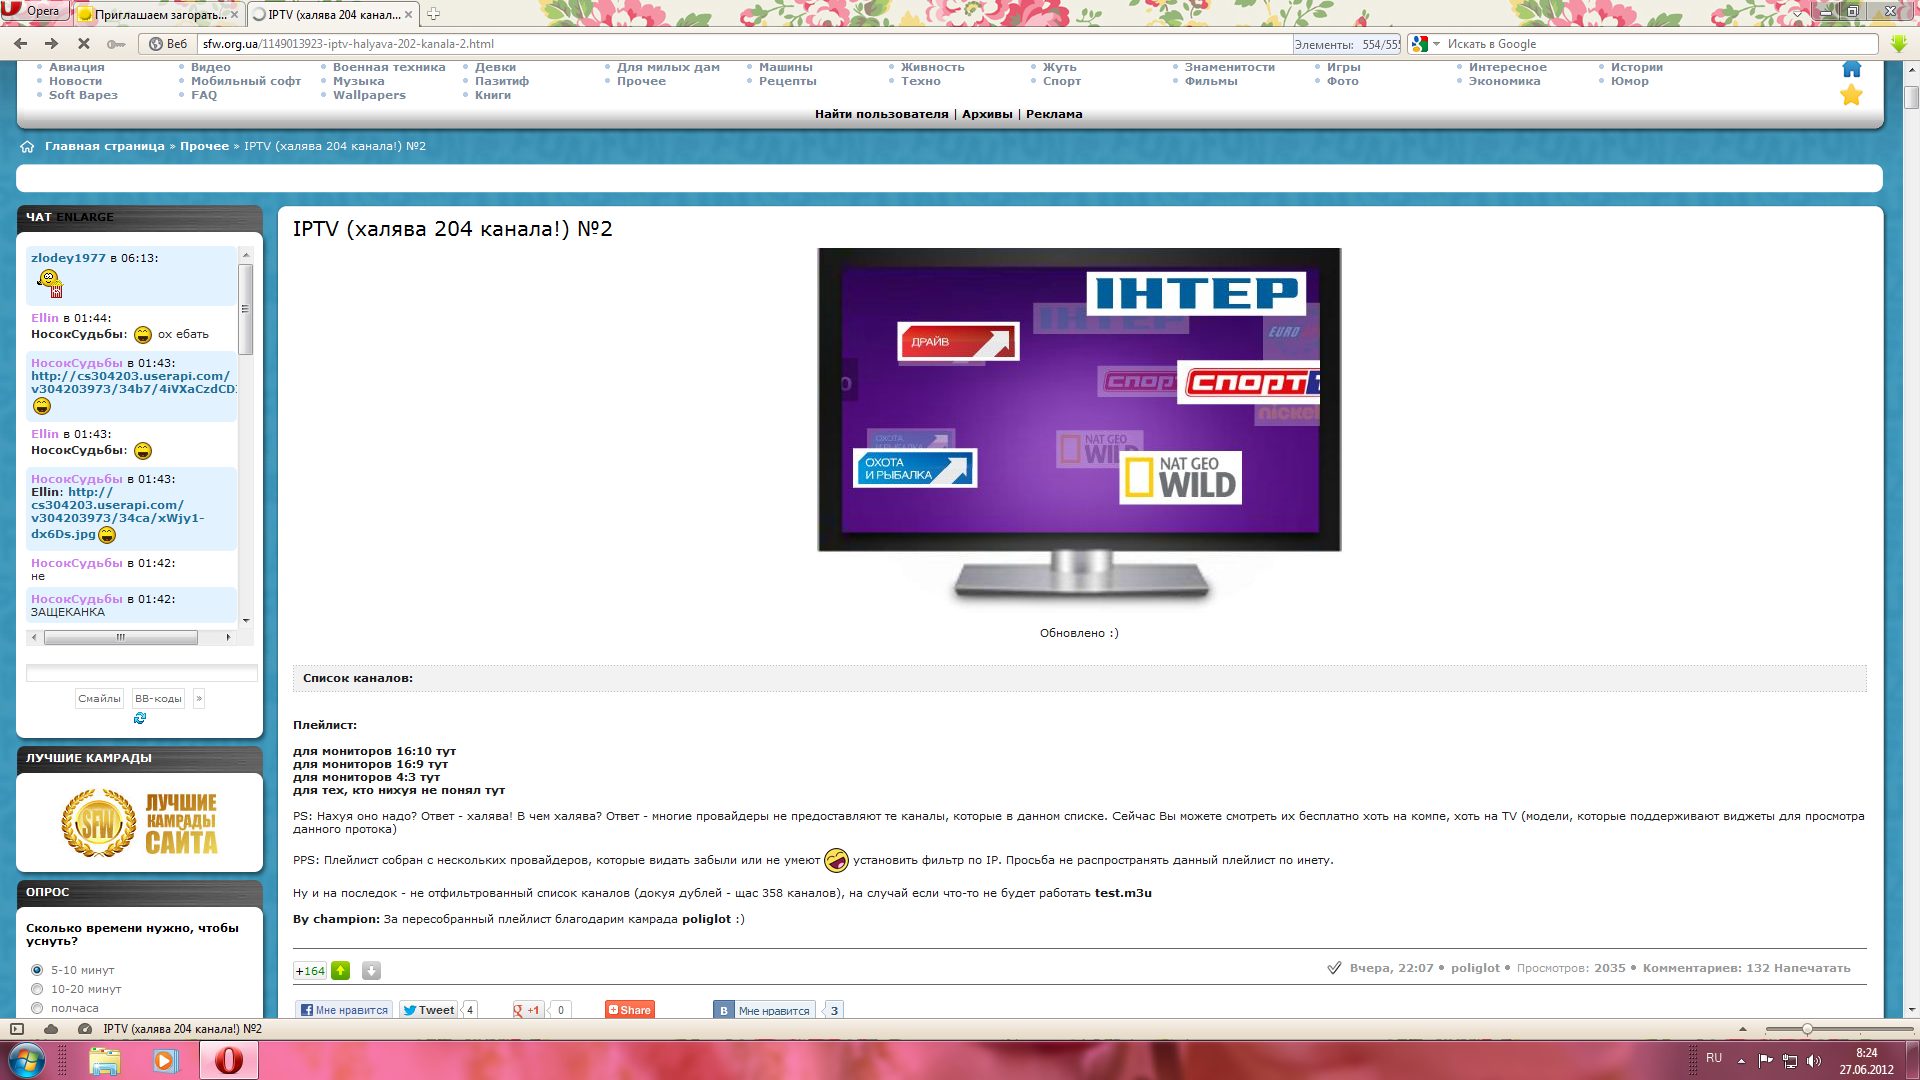
Task: Open the zlodey1977 username in chat
Action: [x=68, y=258]
